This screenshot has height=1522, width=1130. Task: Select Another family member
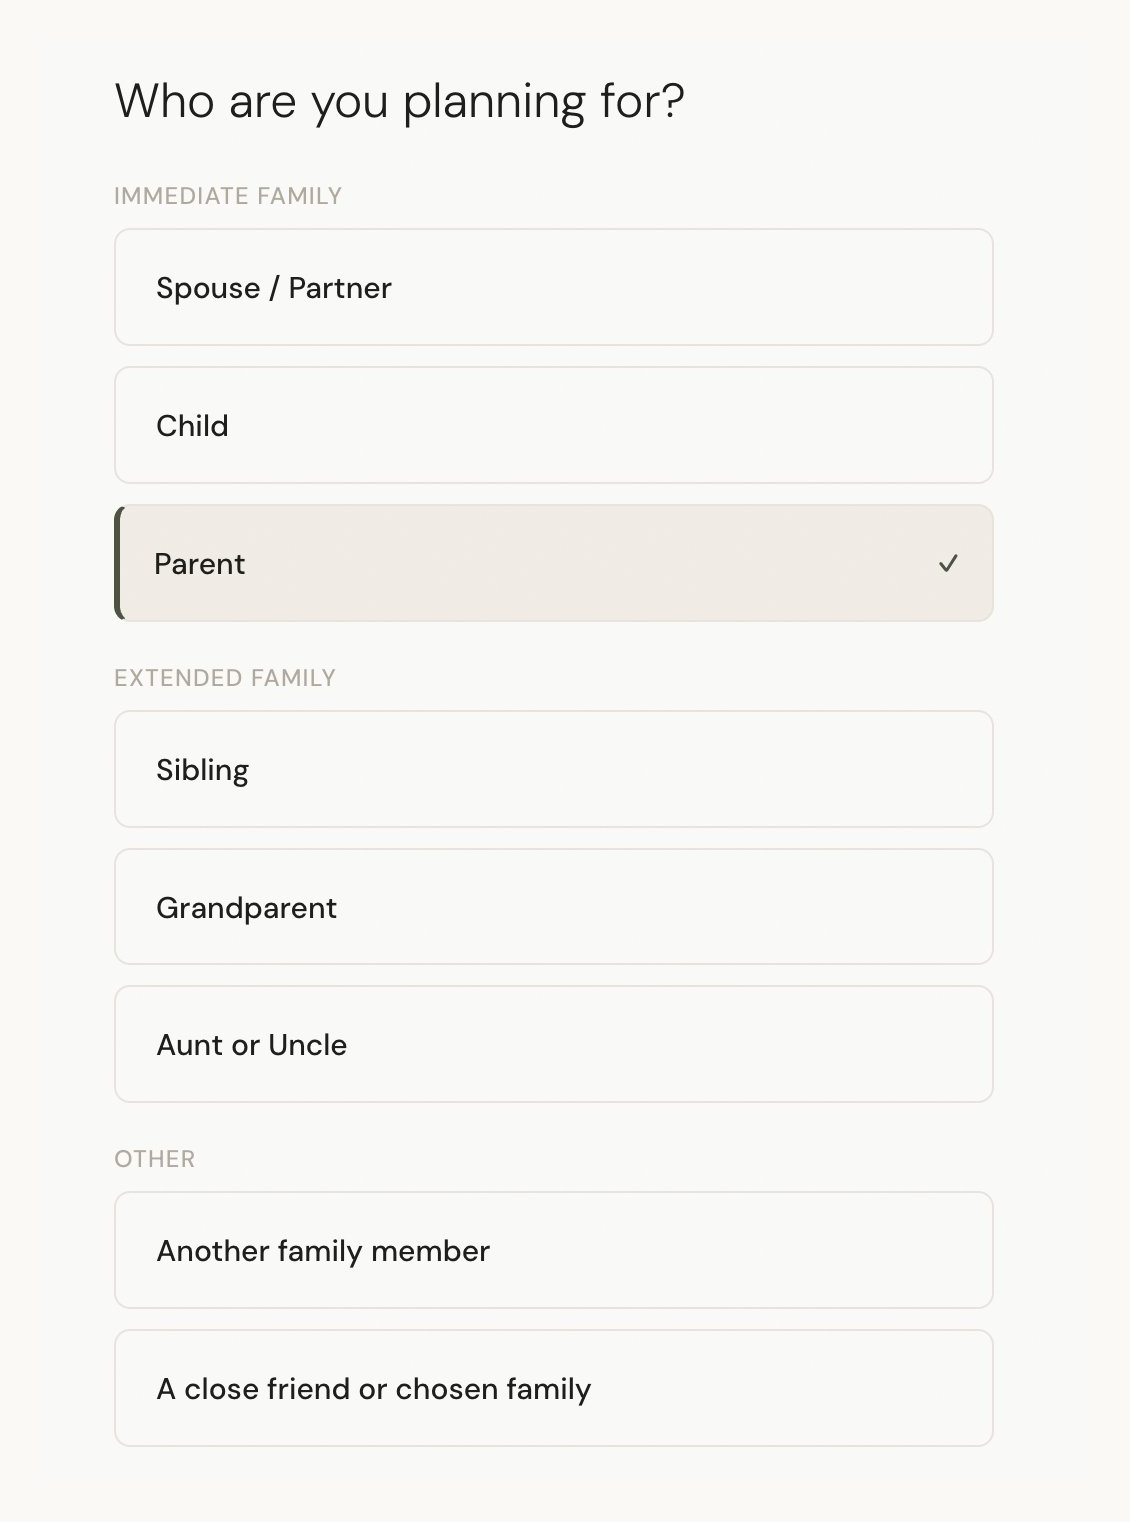click(x=553, y=1251)
